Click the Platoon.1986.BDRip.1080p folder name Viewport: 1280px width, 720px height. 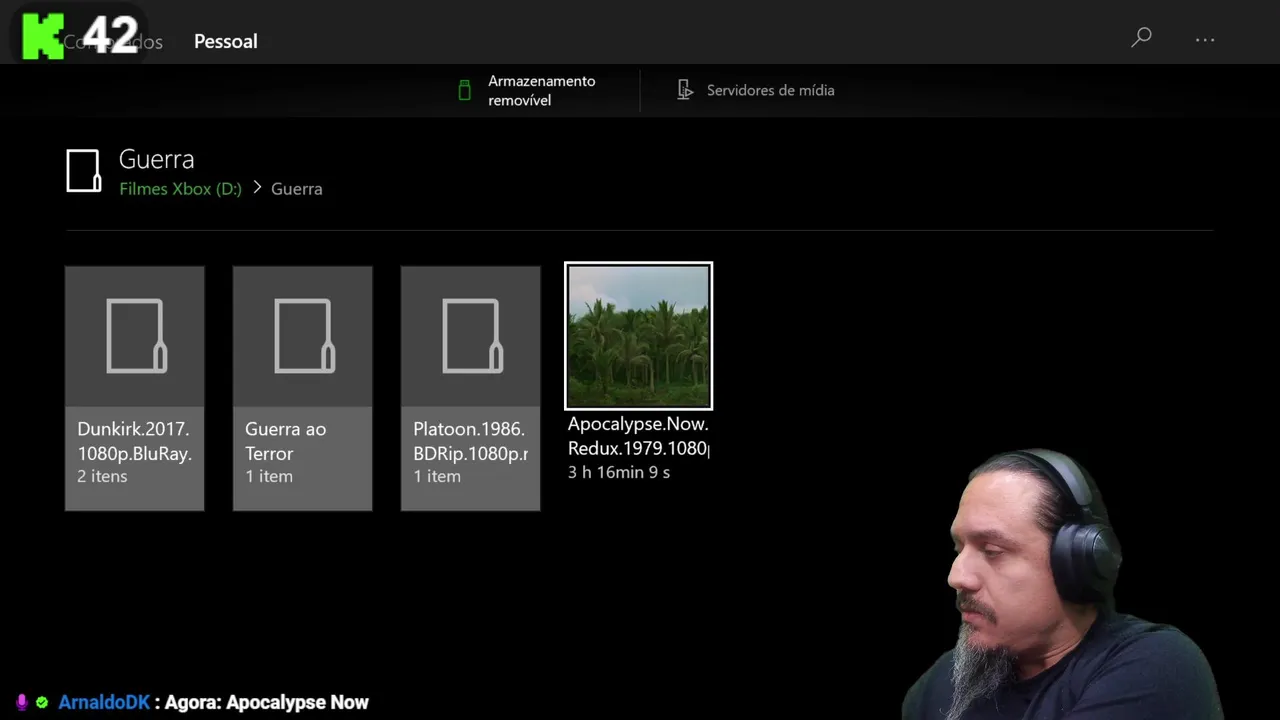[x=470, y=441]
